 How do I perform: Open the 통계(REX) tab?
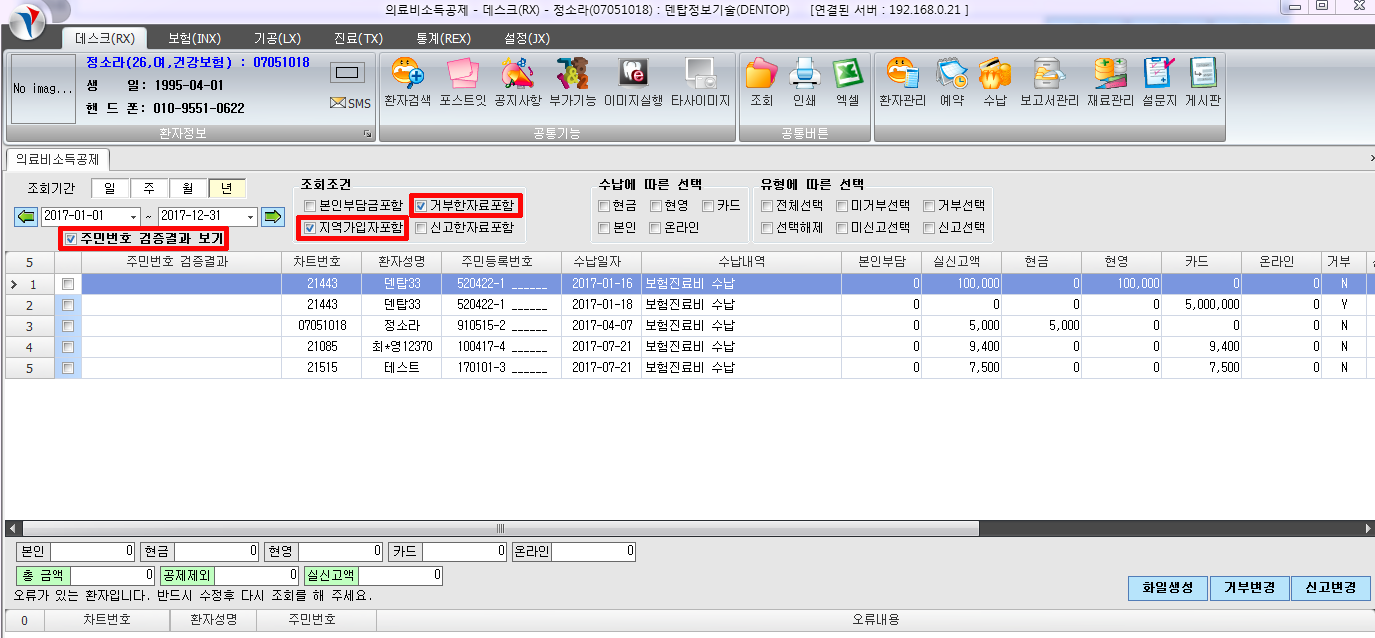pyautogui.click(x=443, y=38)
